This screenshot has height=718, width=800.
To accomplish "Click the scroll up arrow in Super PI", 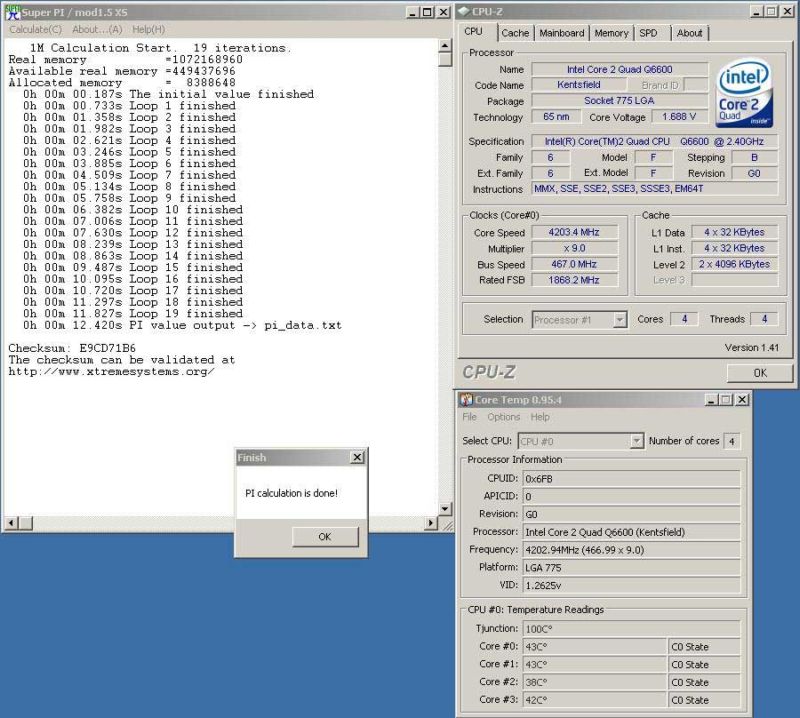I will (x=445, y=46).
